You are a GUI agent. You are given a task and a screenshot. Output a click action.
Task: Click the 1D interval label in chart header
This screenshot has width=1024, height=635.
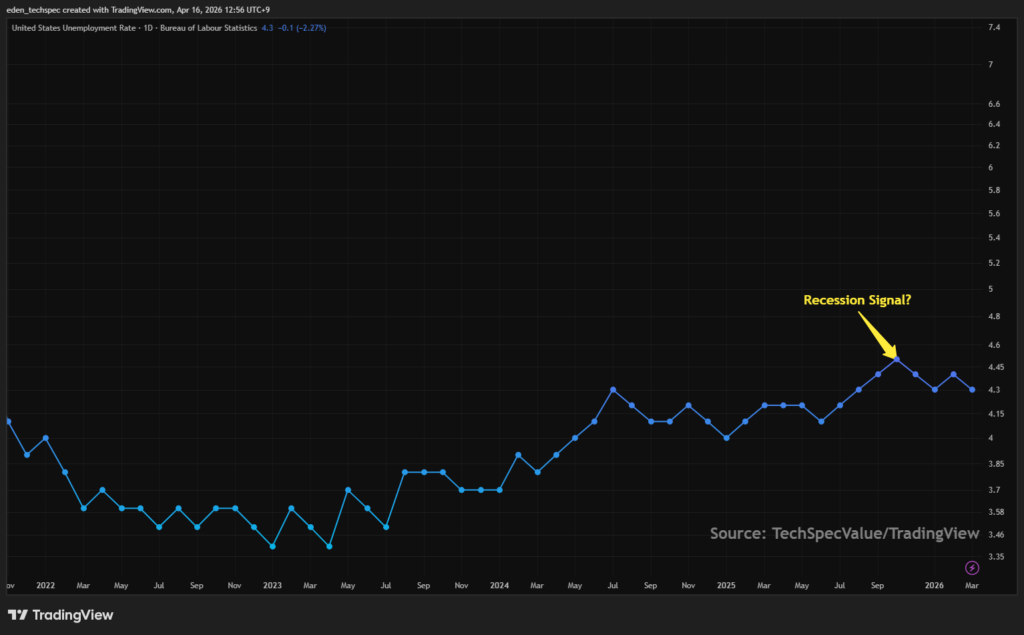coord(148,28)
